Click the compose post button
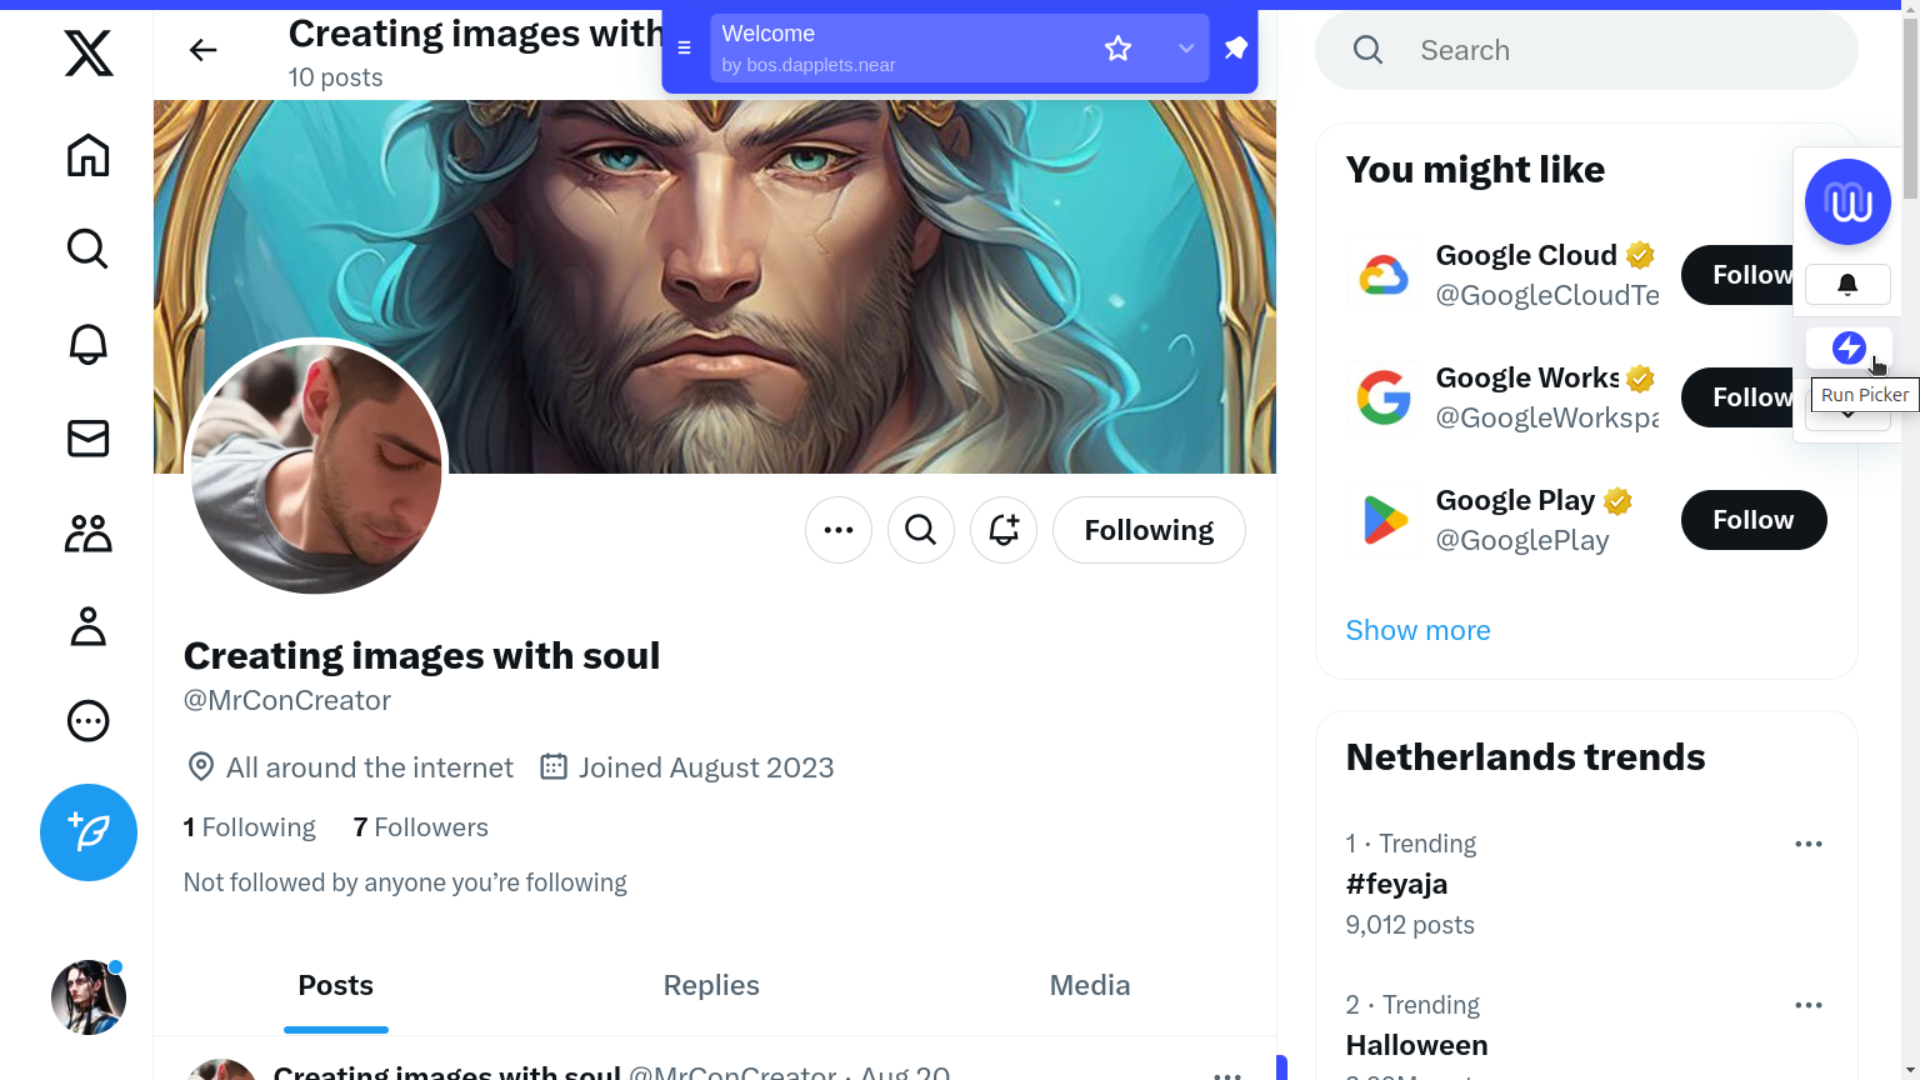 (88, 832)
